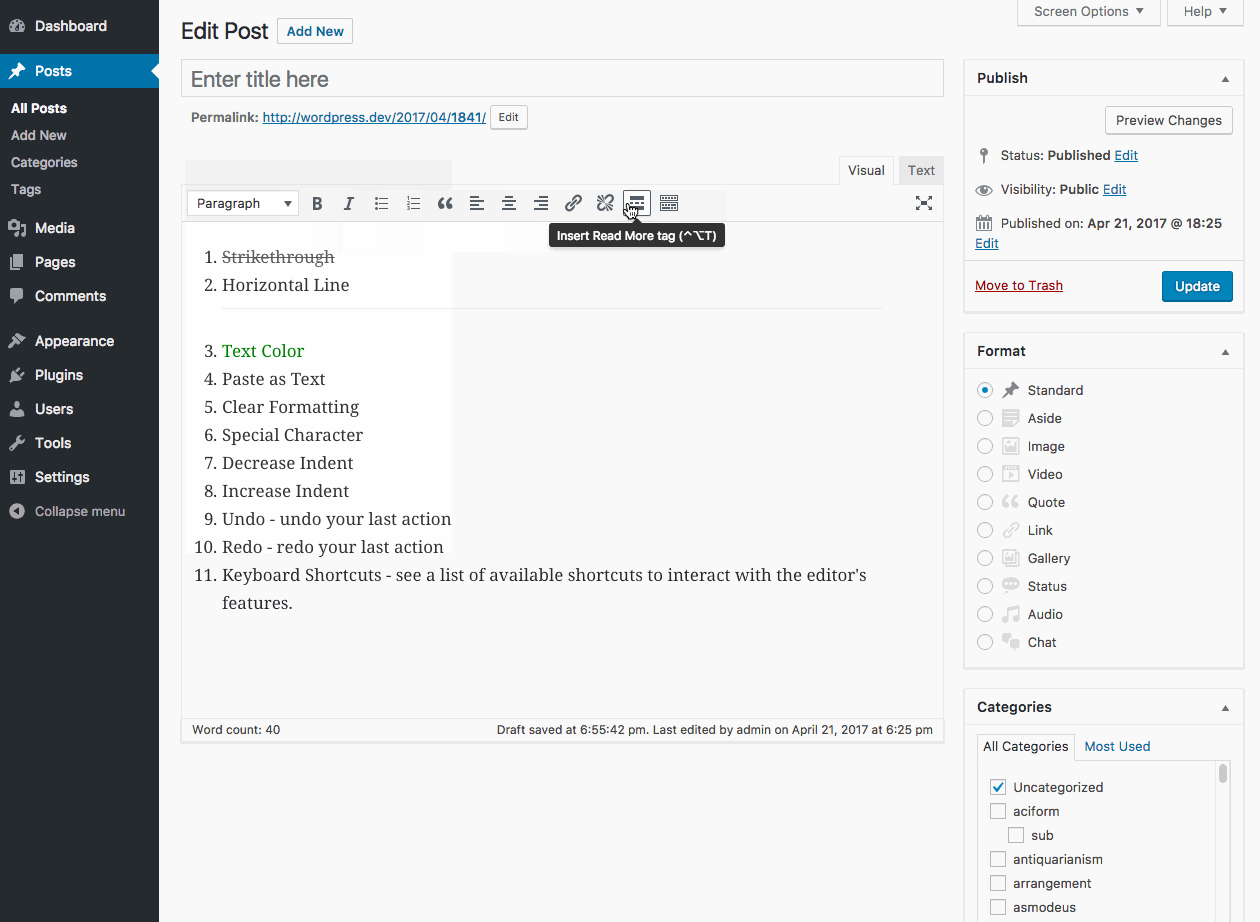Image resolution: width=1260 pixels, height=922 pixels.
Task: Toggle bold formatting in editor toolbar
Action: pyautogui.click(x=317, y=204)
